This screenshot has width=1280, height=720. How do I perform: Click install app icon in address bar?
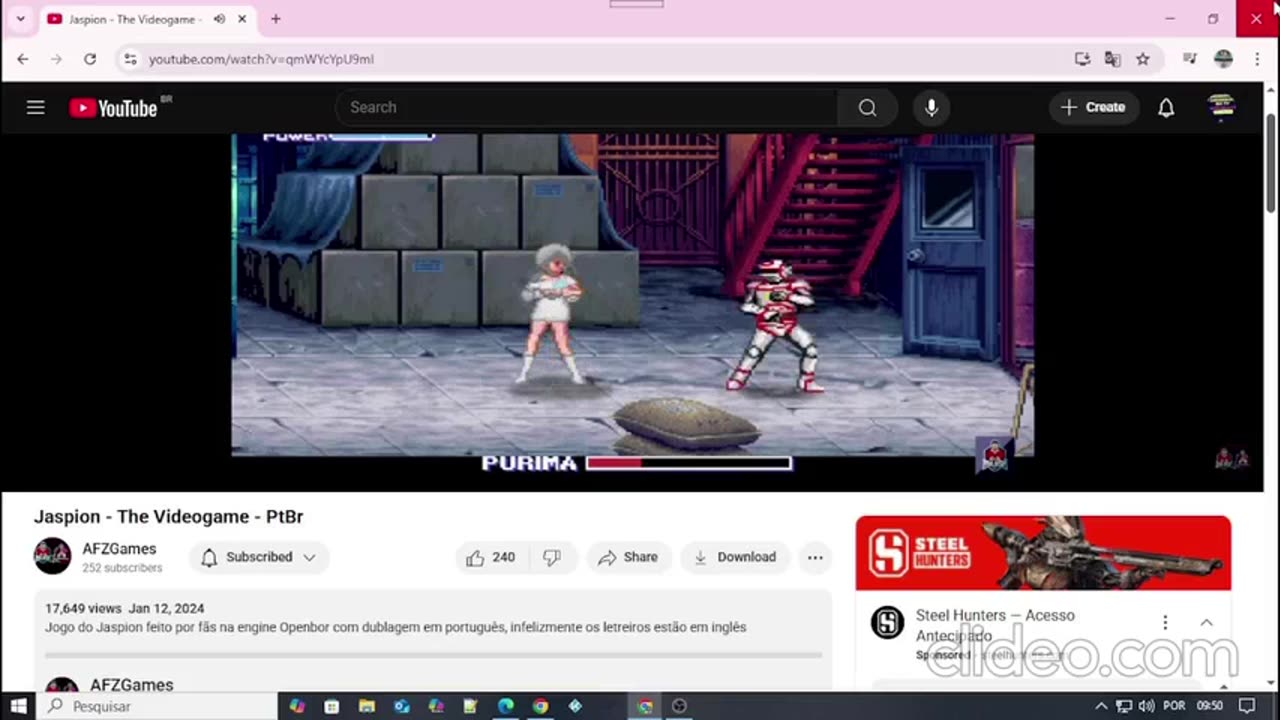(1082, 59)
